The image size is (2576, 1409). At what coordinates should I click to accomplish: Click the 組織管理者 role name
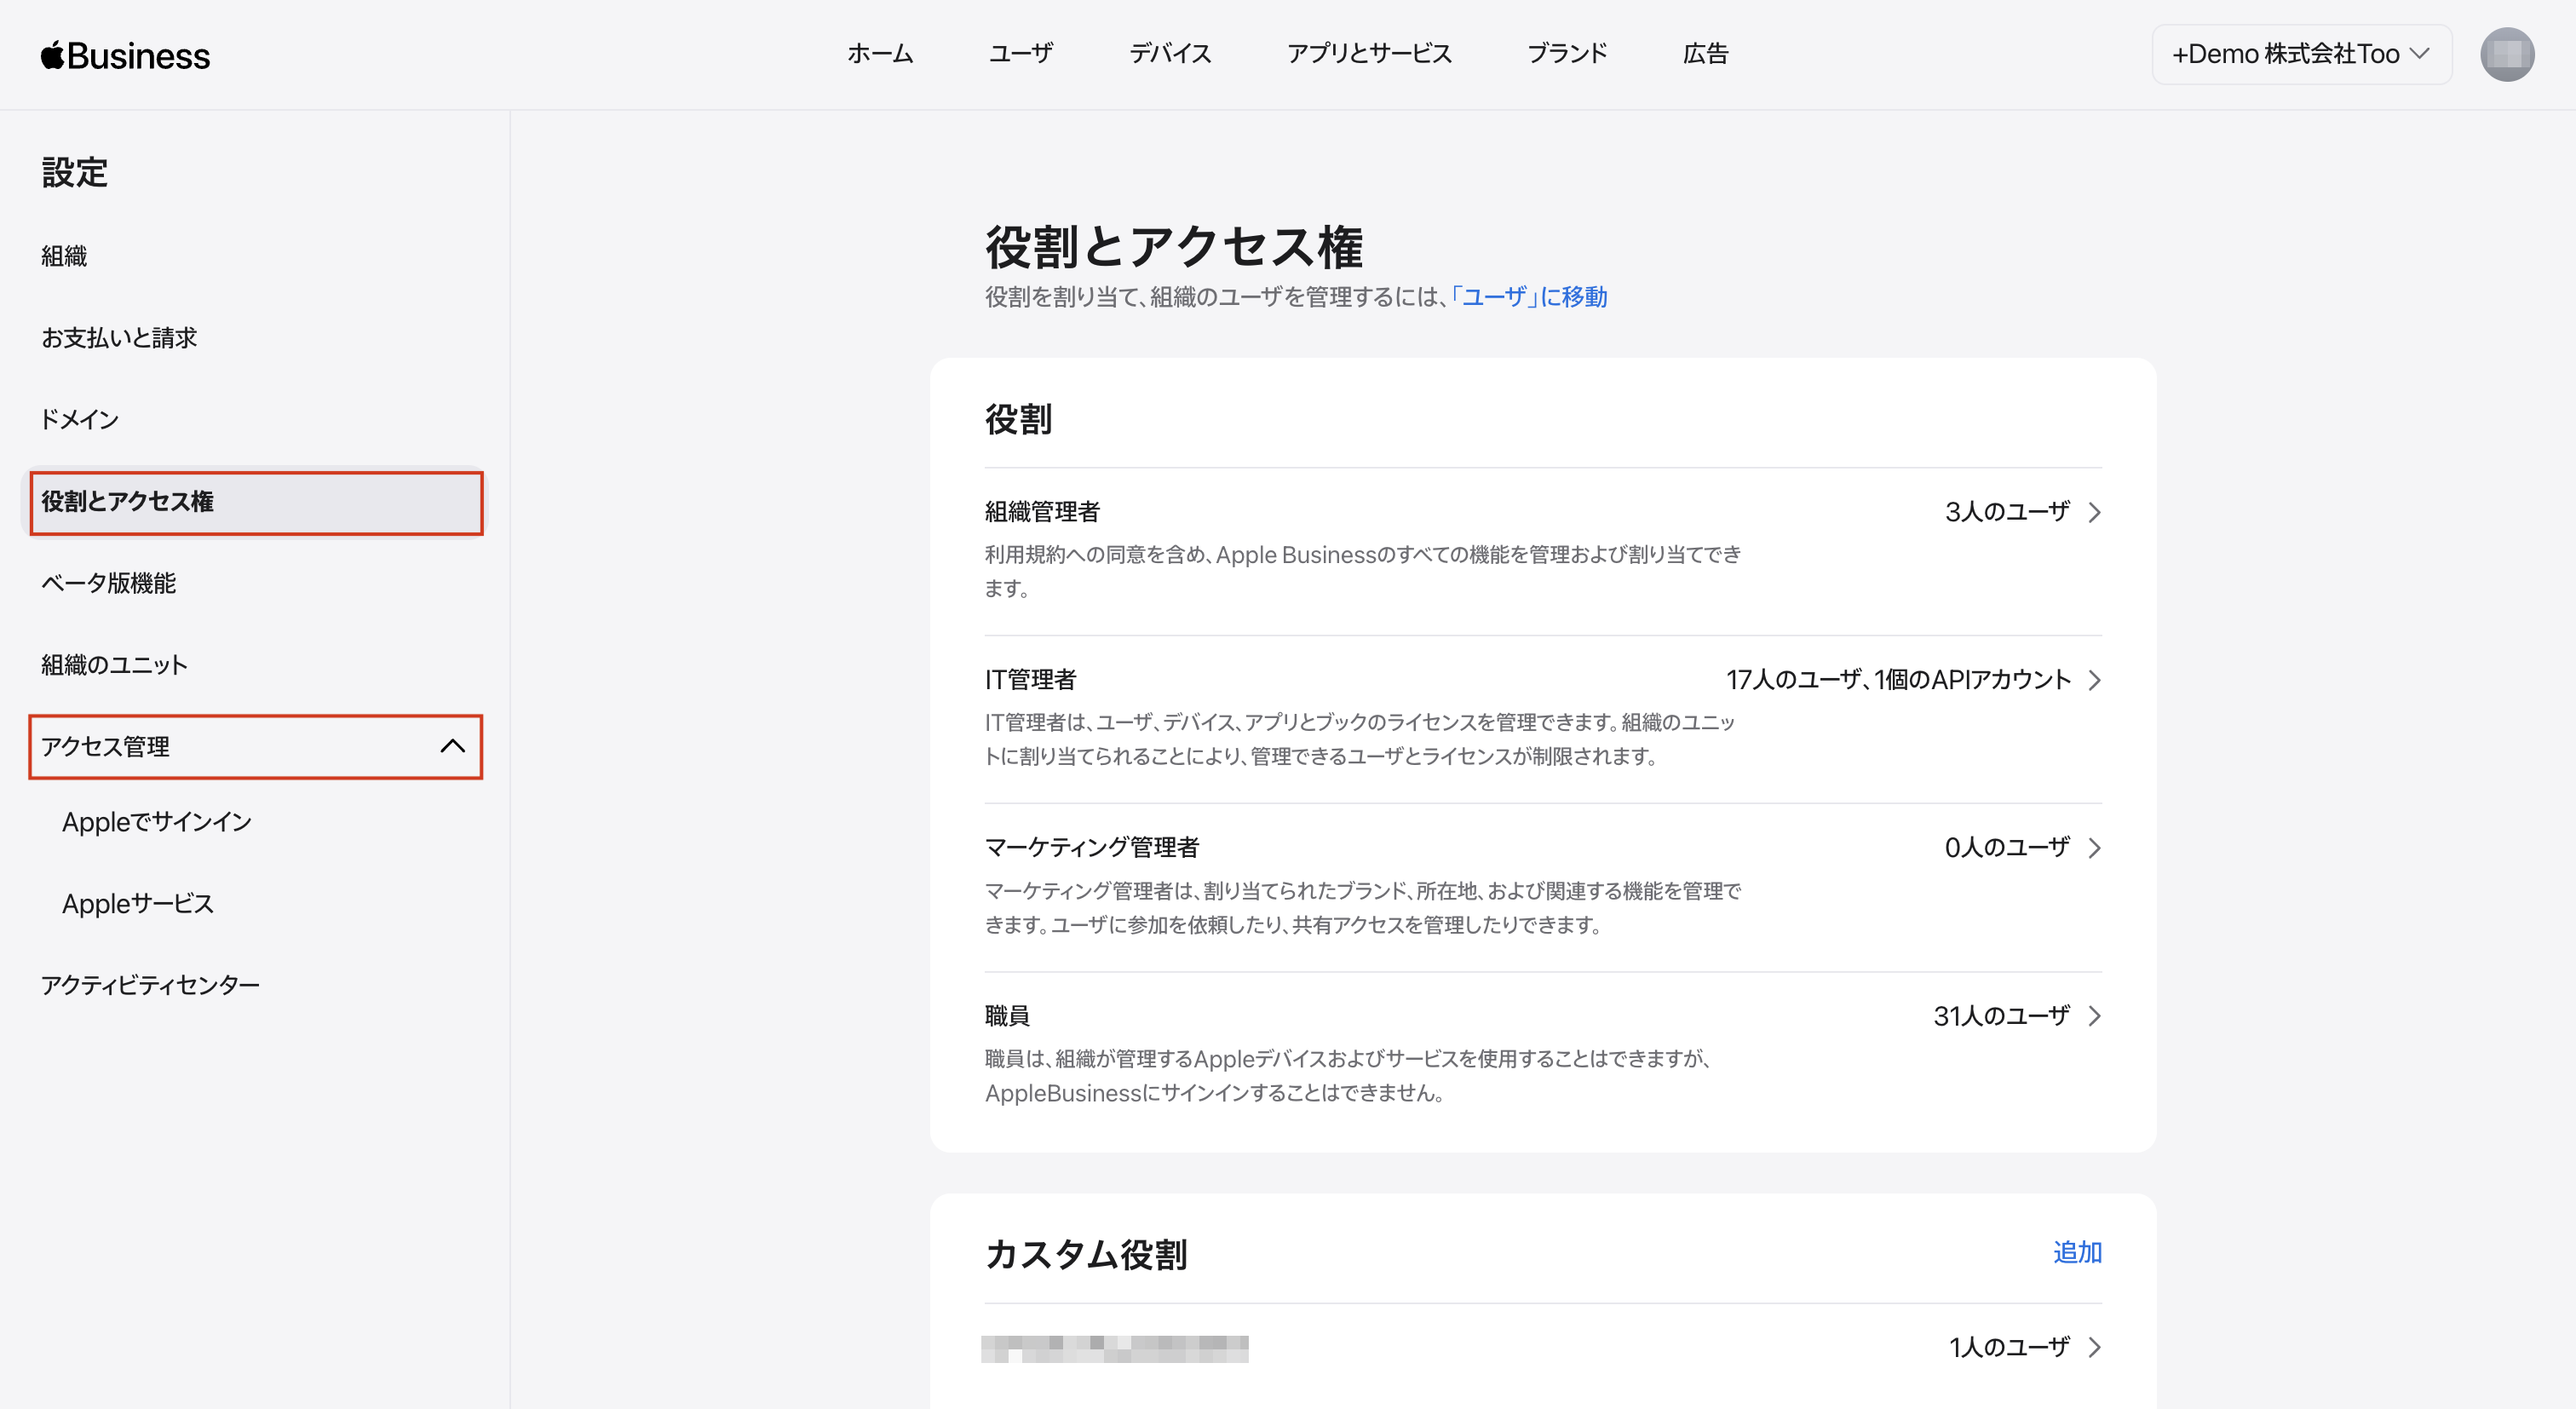(x=1042, y=512)
